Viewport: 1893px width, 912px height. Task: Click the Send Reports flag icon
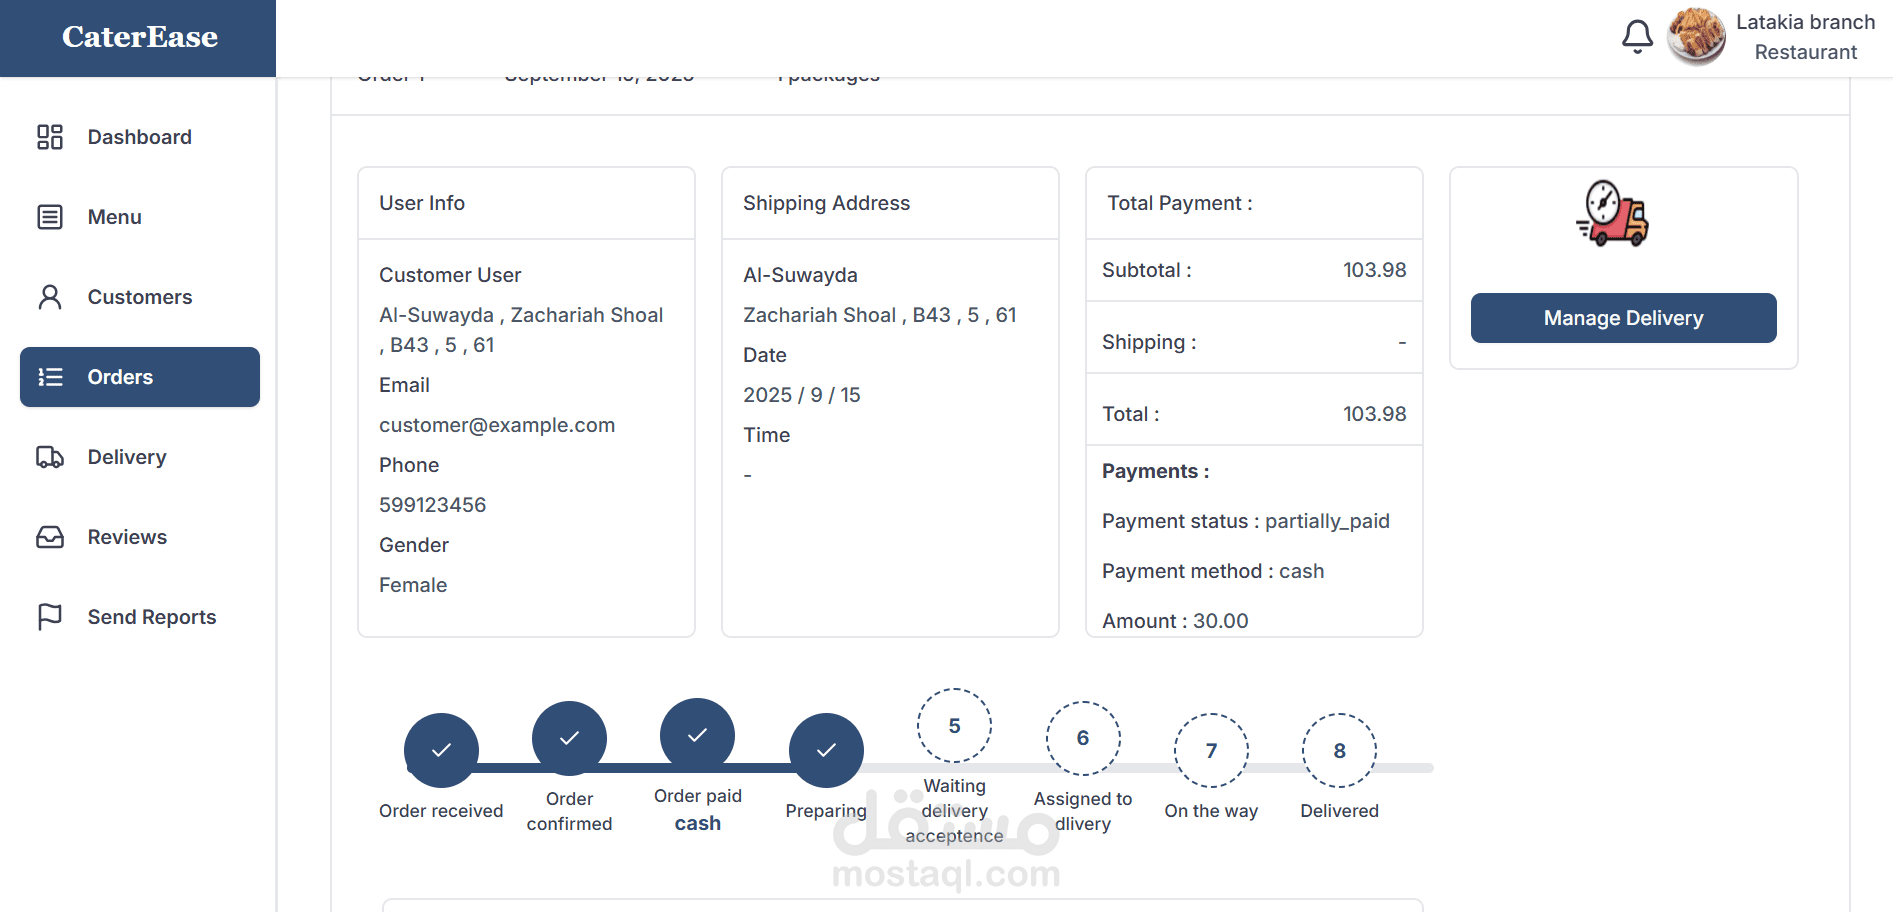50,617
